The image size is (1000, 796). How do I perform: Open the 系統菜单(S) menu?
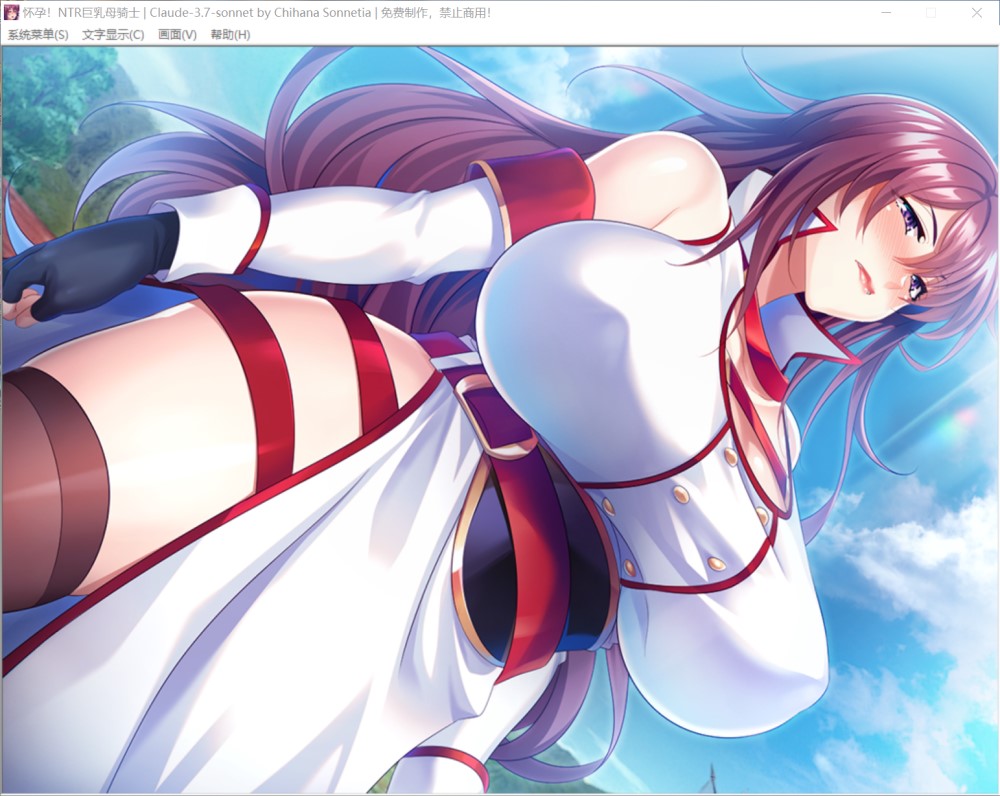[38, 34]
